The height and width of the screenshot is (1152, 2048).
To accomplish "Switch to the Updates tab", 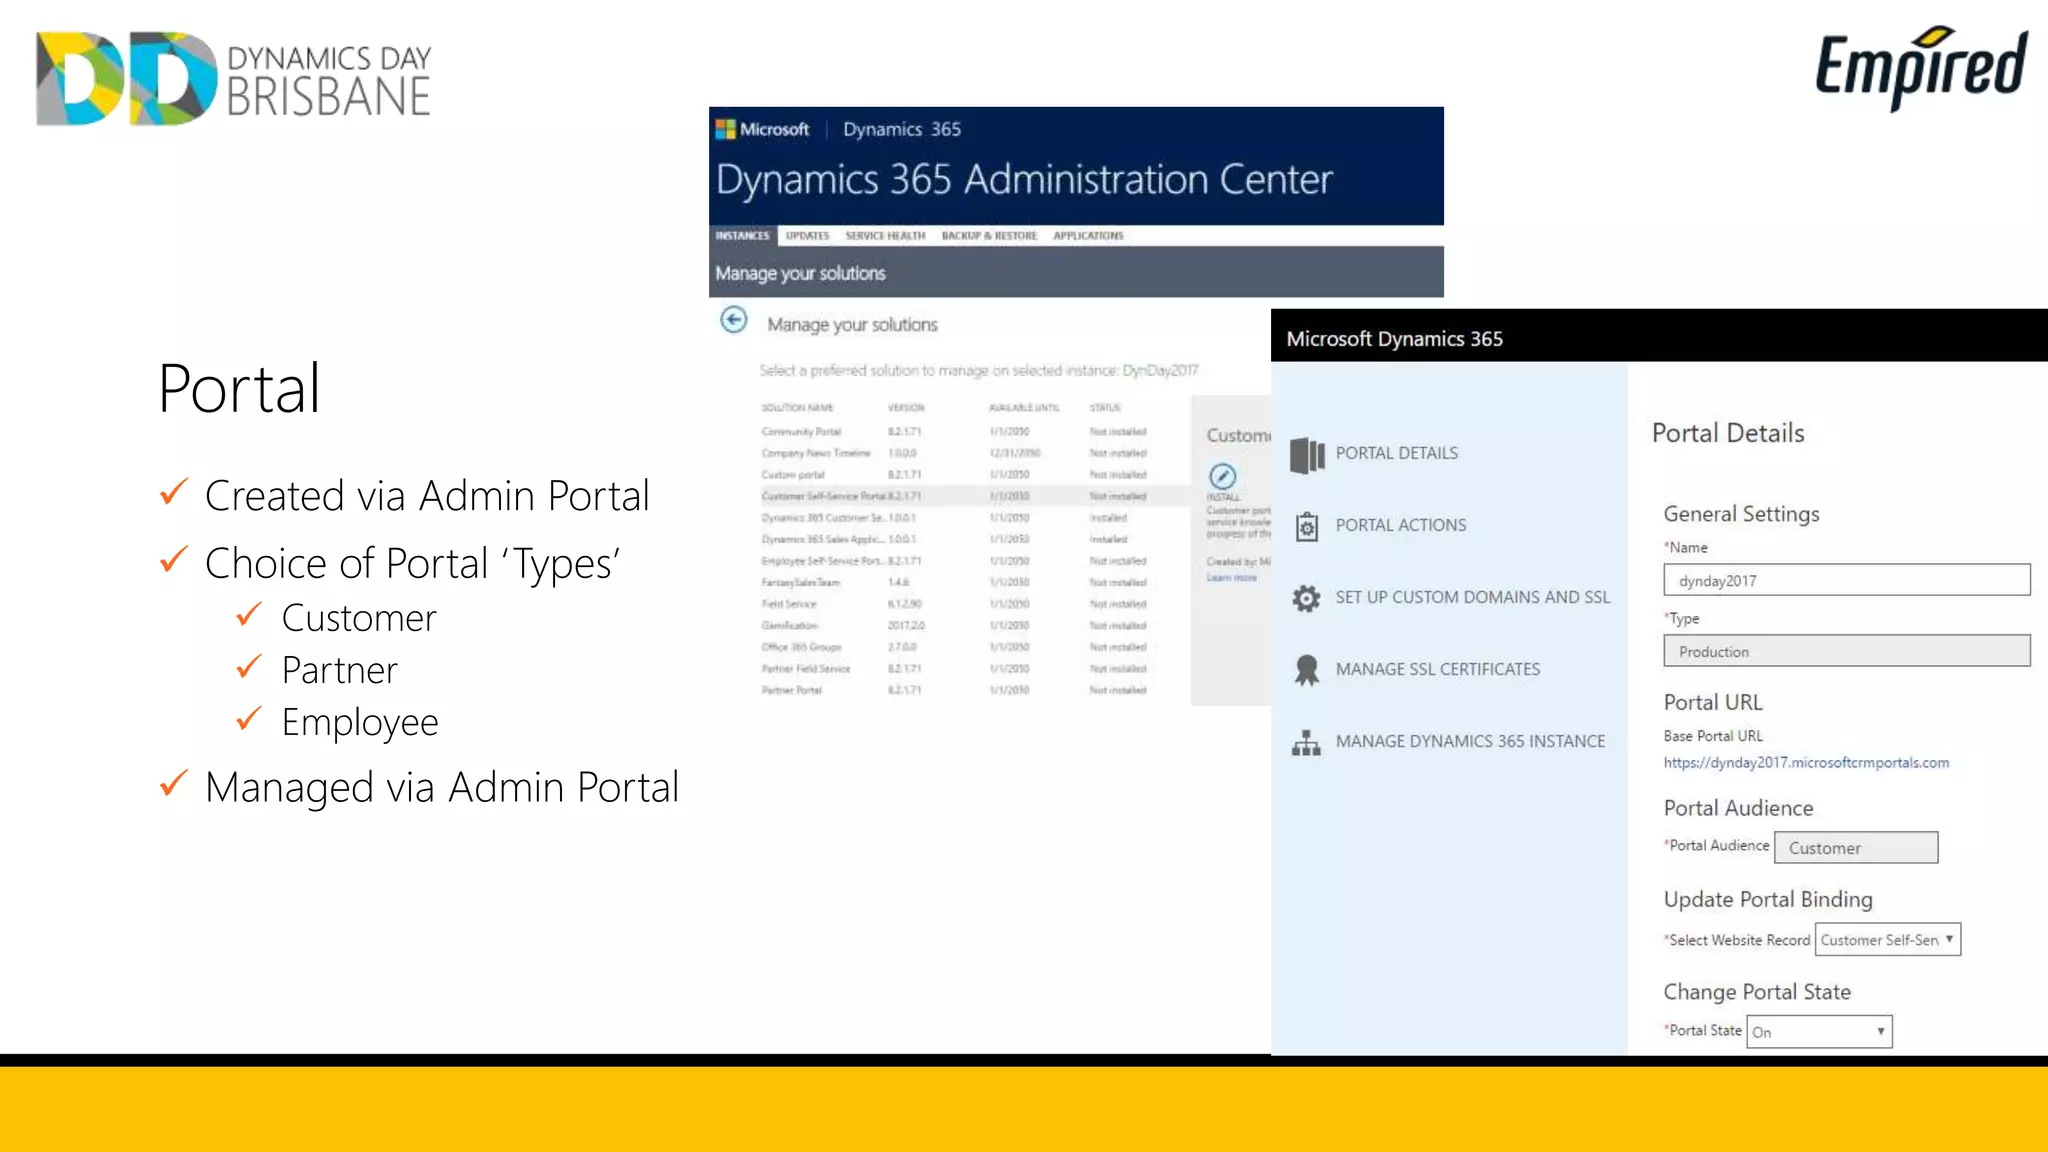I will coord(807,236).
